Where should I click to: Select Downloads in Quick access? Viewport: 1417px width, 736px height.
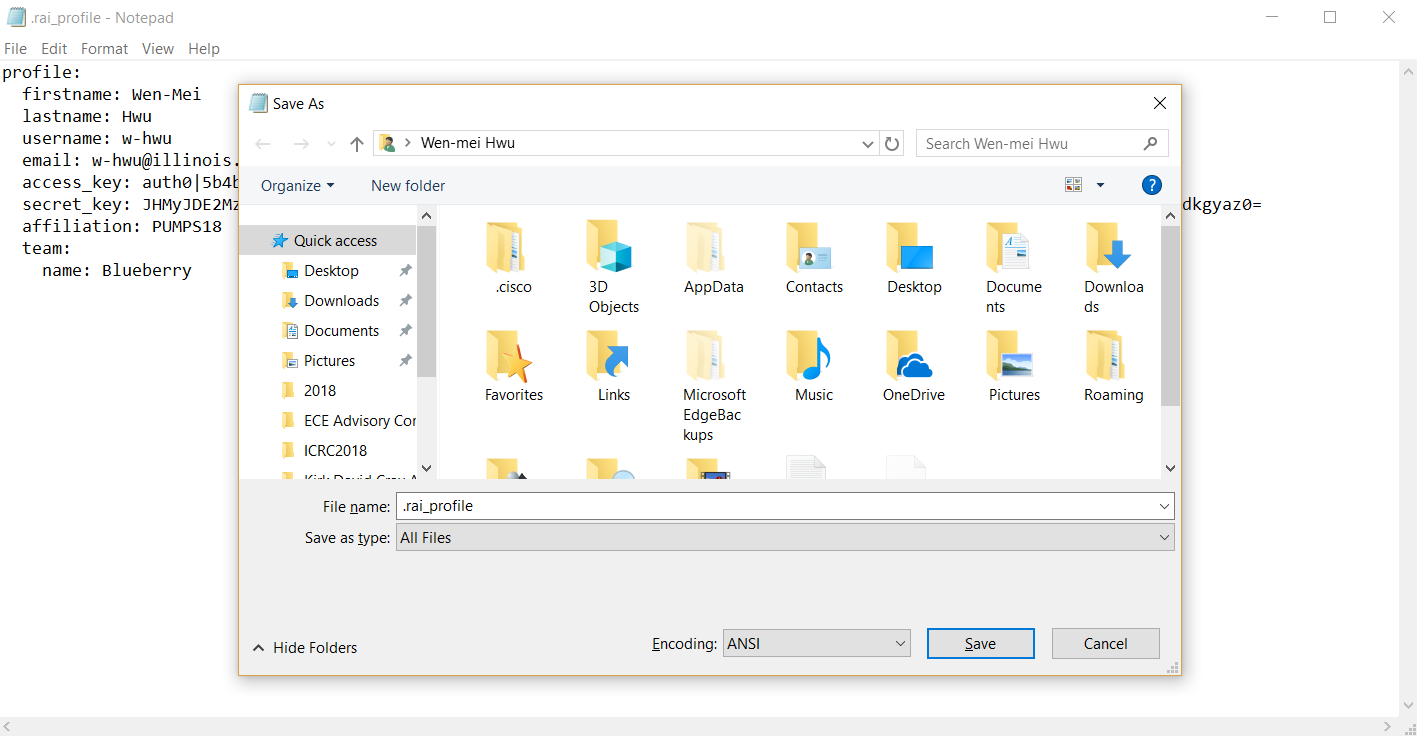coord(340,300)
